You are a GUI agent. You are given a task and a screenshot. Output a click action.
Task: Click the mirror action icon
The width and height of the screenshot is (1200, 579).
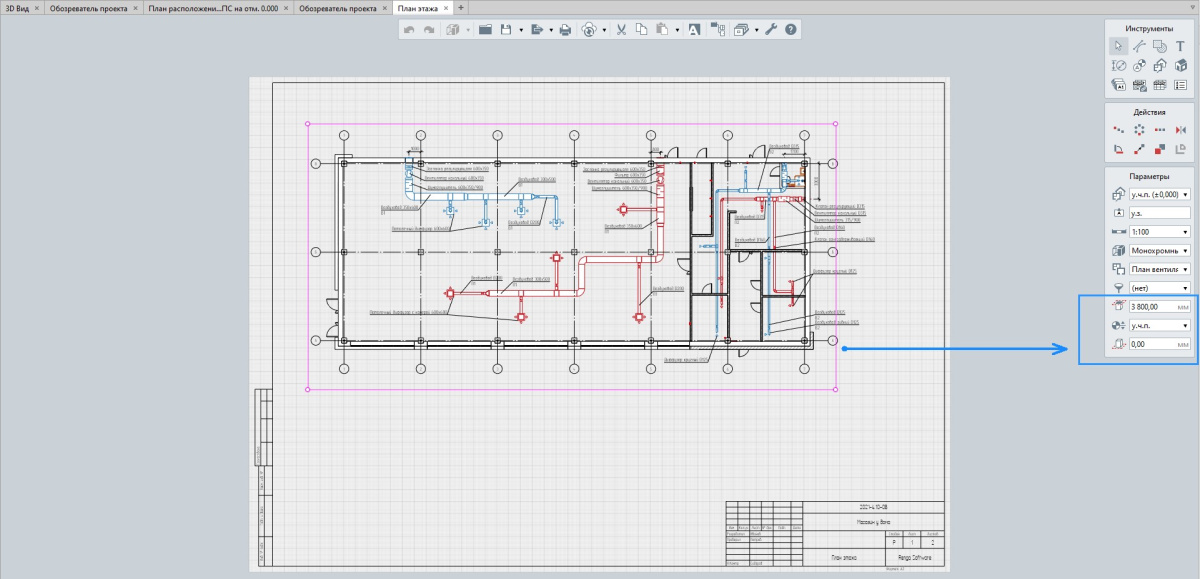point(1180,130)
